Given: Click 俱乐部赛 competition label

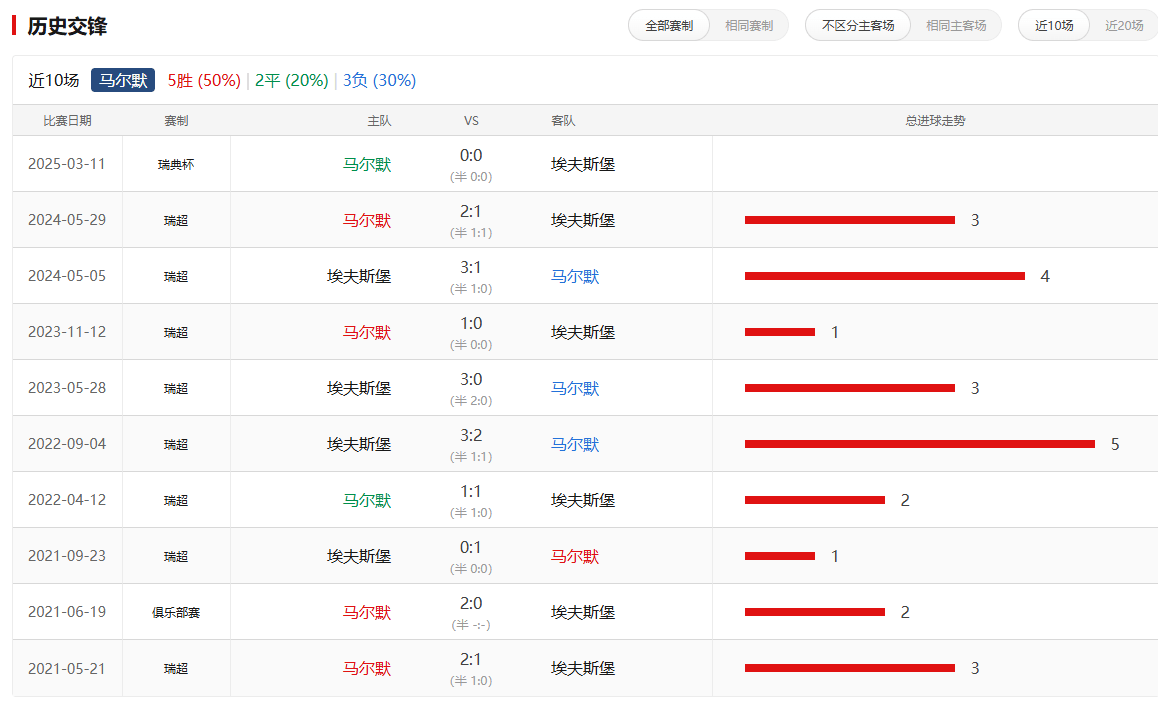Looking at the screenshot, I should click(176, 612).
